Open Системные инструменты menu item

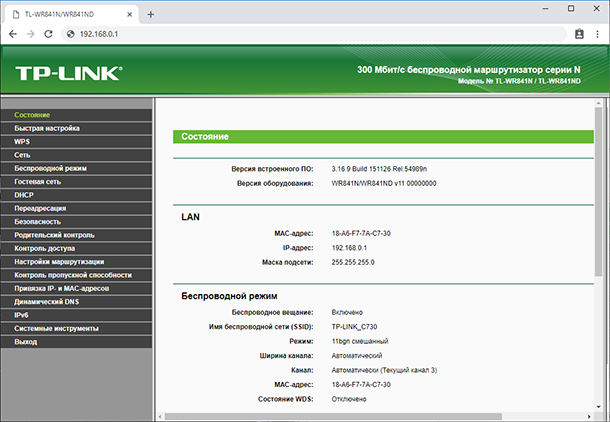(x=77, y=328)
